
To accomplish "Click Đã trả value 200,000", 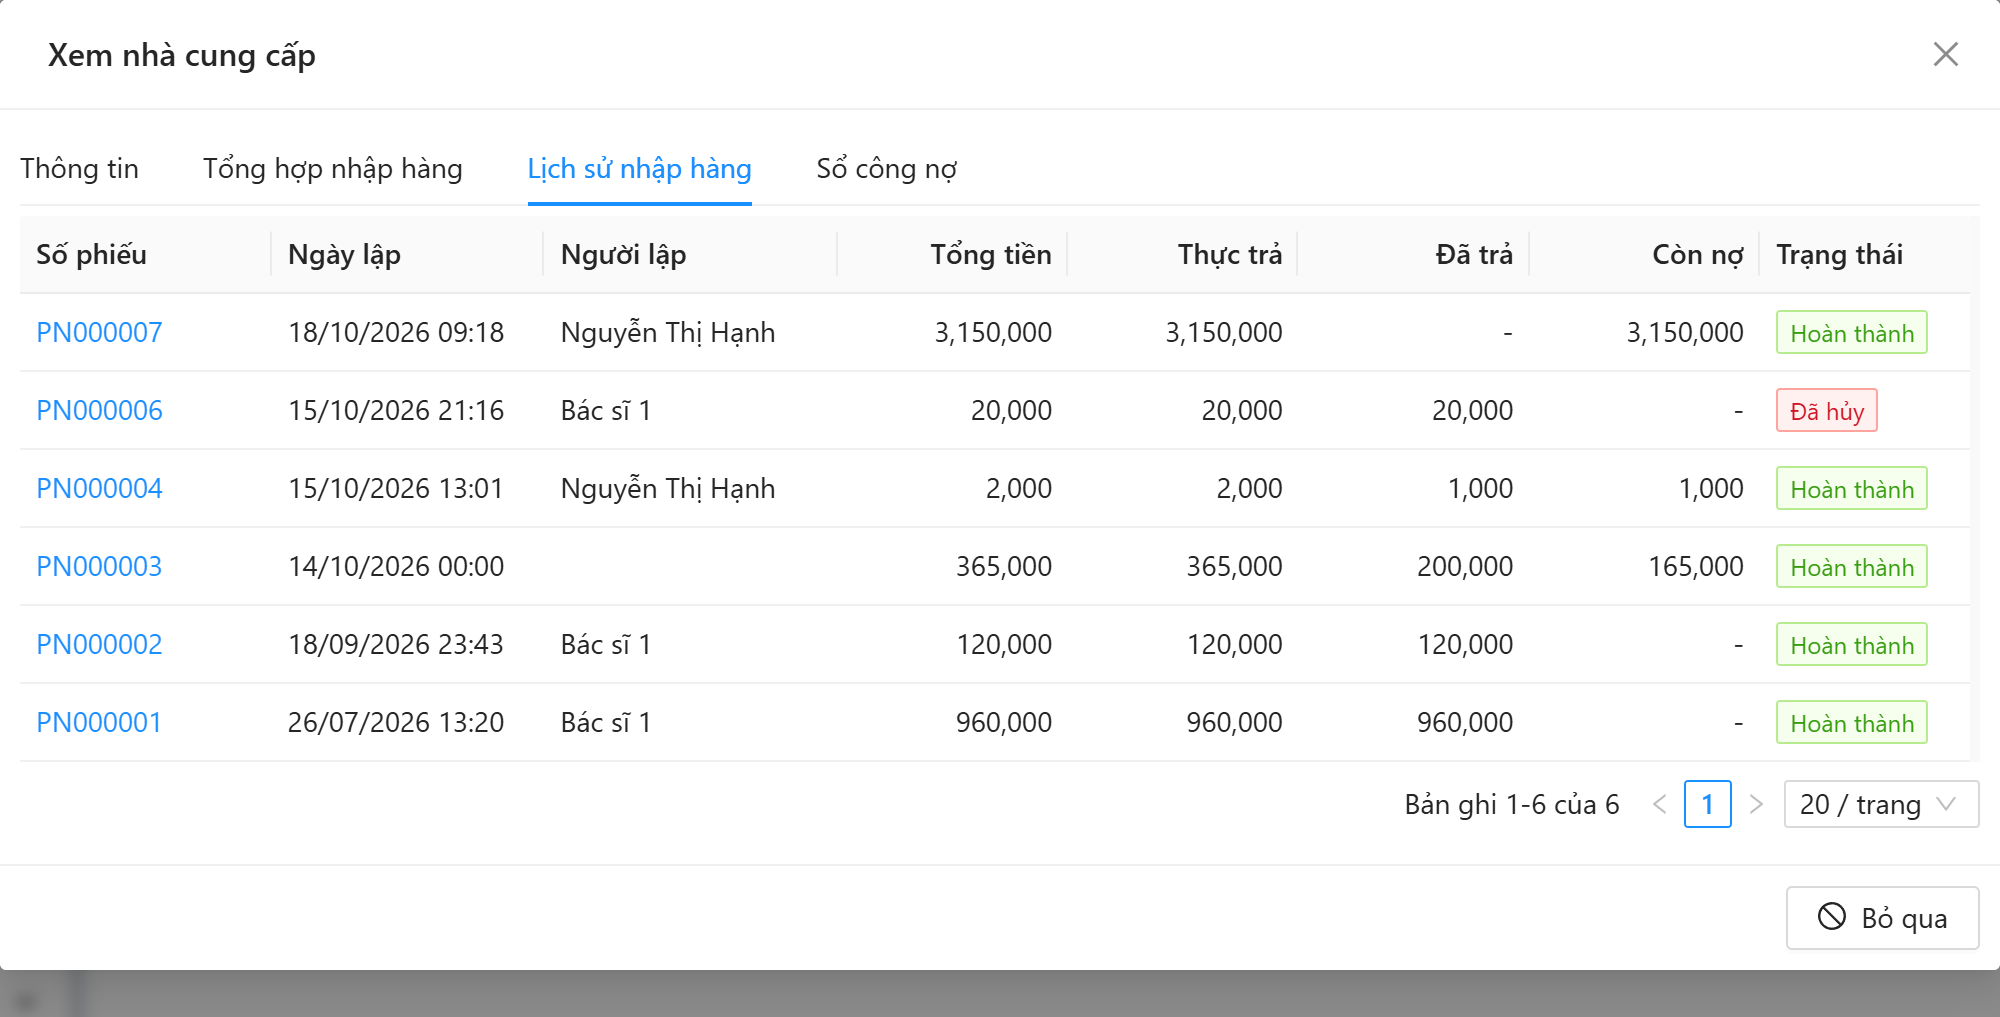I will (1465, 566).
